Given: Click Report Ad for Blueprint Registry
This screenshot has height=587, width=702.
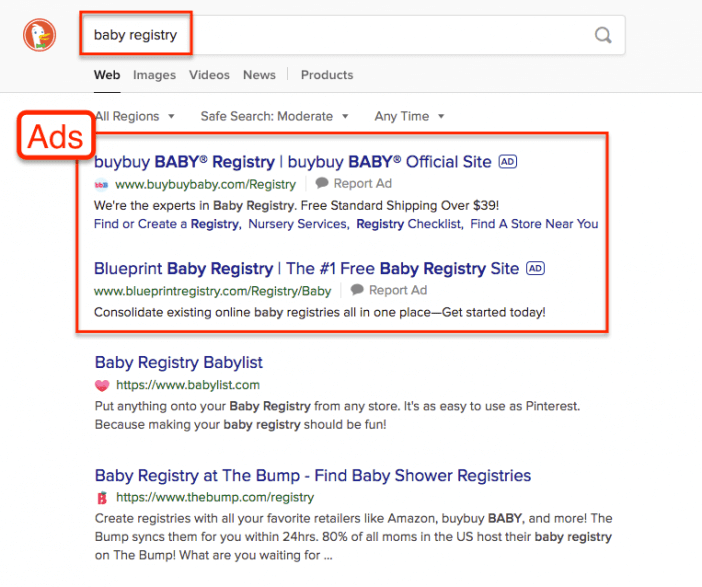Looking at the screenshot, I should (x=398, y=290).
